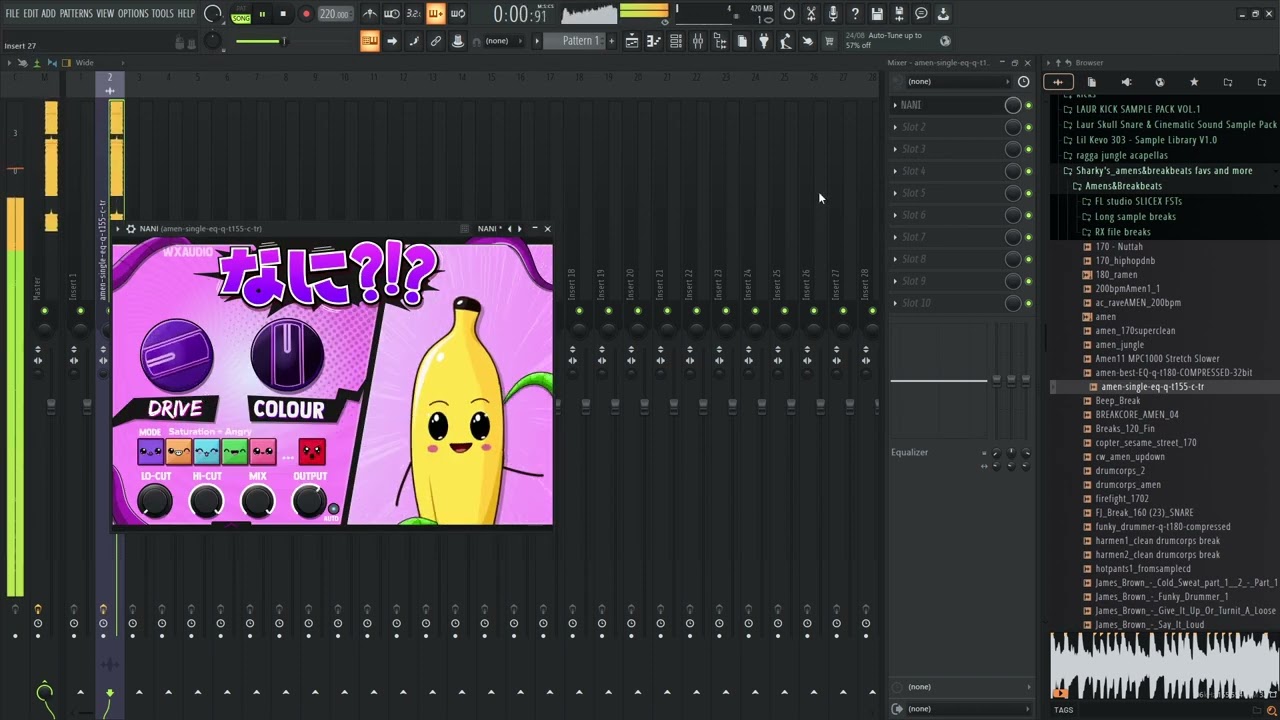Image resolution: width=1280 pixels, height=720 pixels.
Task: Open the PATTERNS menu
Action: [x=76, y=14]
